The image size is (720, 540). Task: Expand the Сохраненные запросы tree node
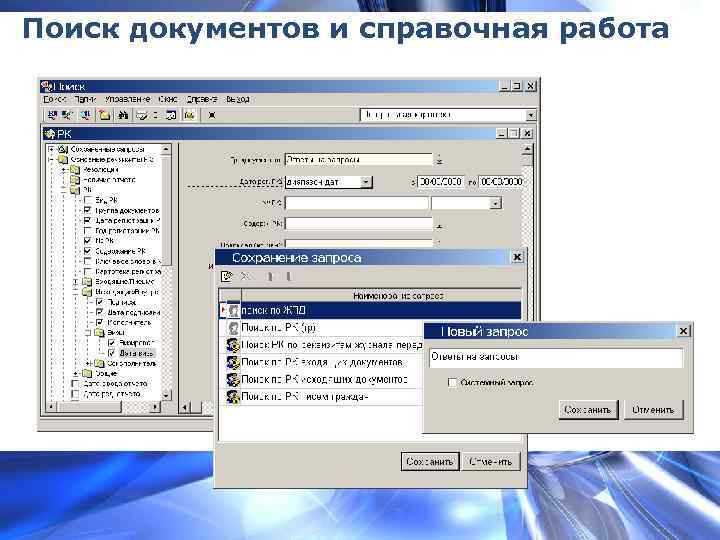click(x=51, y=150)
